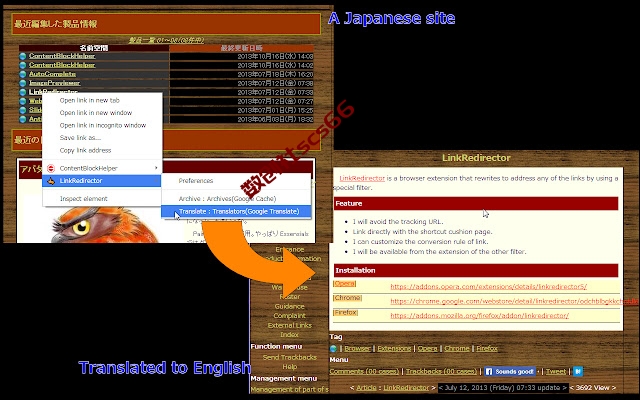Open Chrome webstore install URL
Image resolution: width=640 pixels, height=400 pixels.
(x=514, y=301)
